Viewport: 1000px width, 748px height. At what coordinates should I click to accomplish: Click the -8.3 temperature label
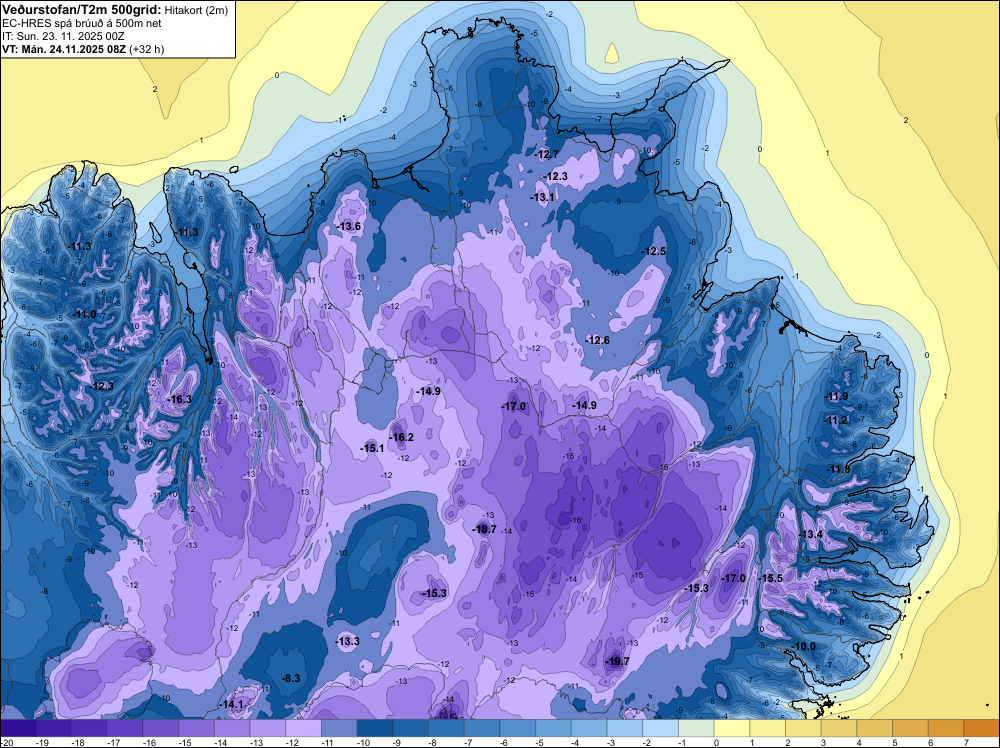tap(291, 678)
